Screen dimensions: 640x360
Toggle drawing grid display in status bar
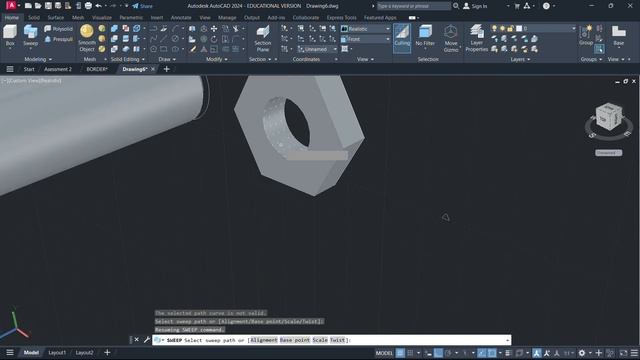tap(400, 353)
